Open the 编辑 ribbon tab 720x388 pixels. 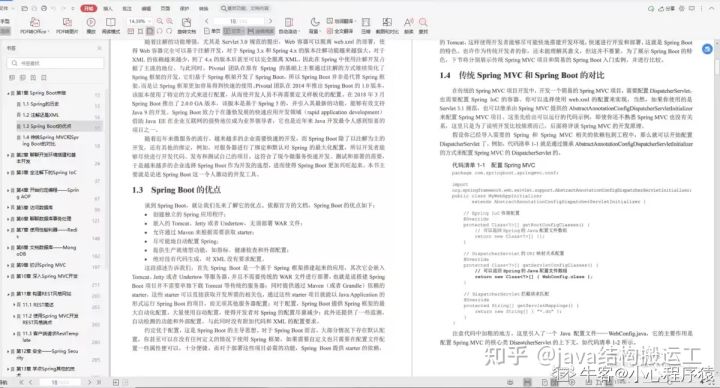coord(146,8)
